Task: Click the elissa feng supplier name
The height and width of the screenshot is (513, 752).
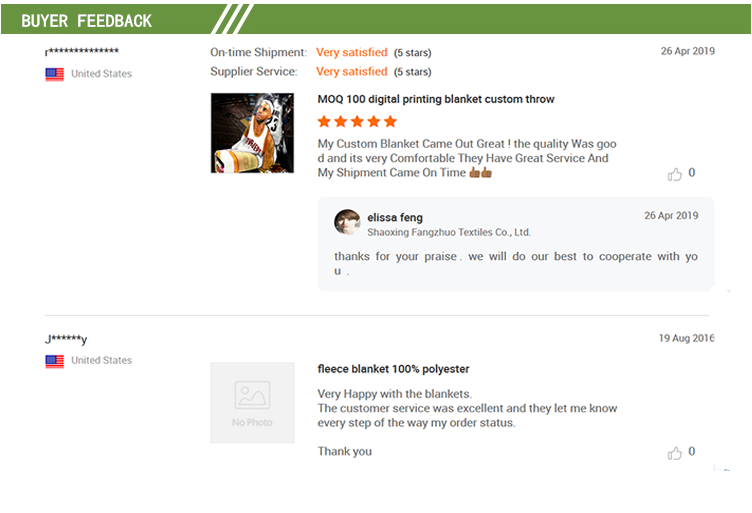Action: pos(395,218)
